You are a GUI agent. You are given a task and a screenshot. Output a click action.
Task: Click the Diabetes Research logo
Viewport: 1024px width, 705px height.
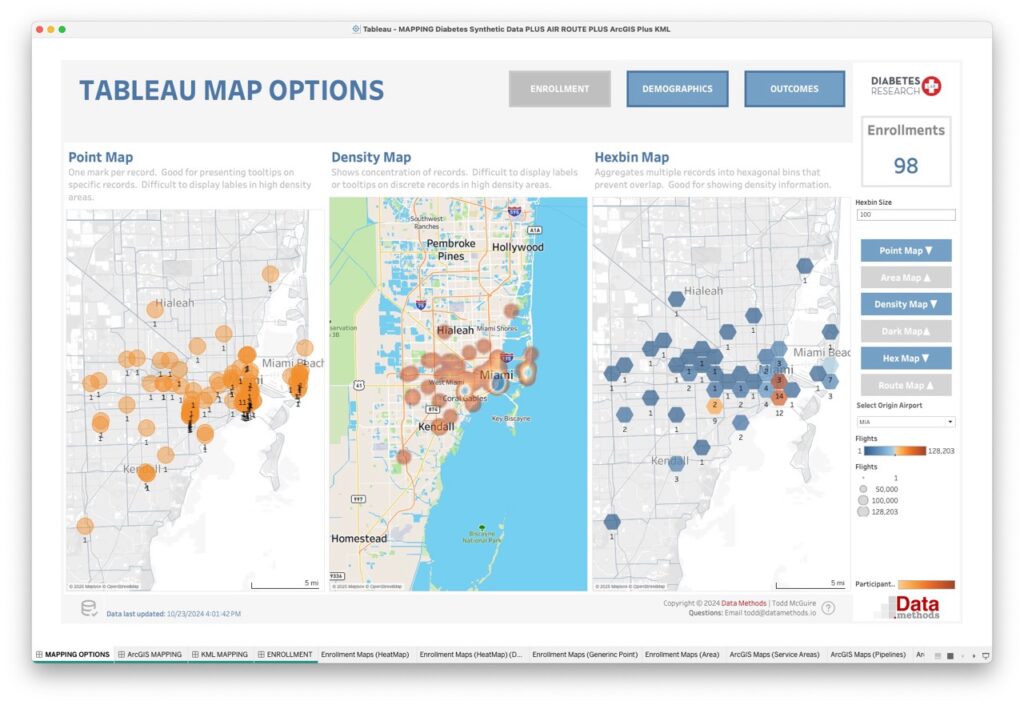coord(906,86)
